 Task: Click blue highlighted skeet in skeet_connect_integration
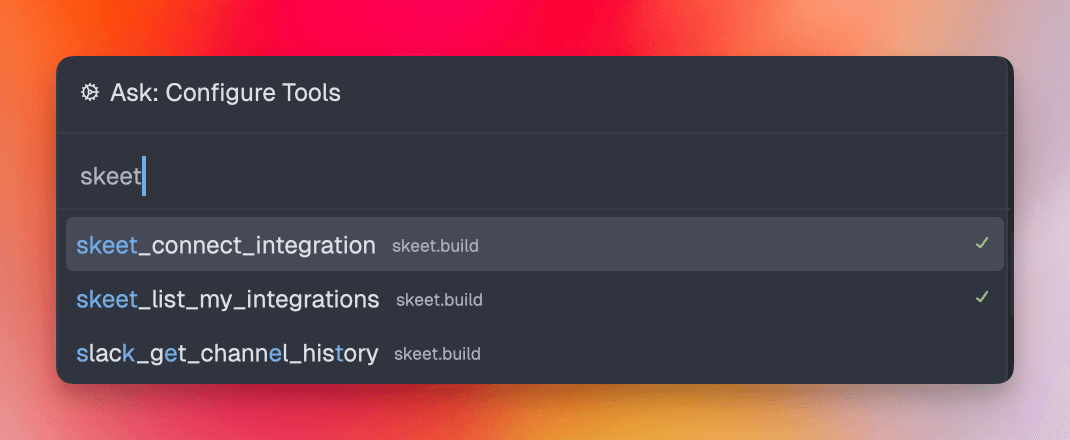[107, 245]
